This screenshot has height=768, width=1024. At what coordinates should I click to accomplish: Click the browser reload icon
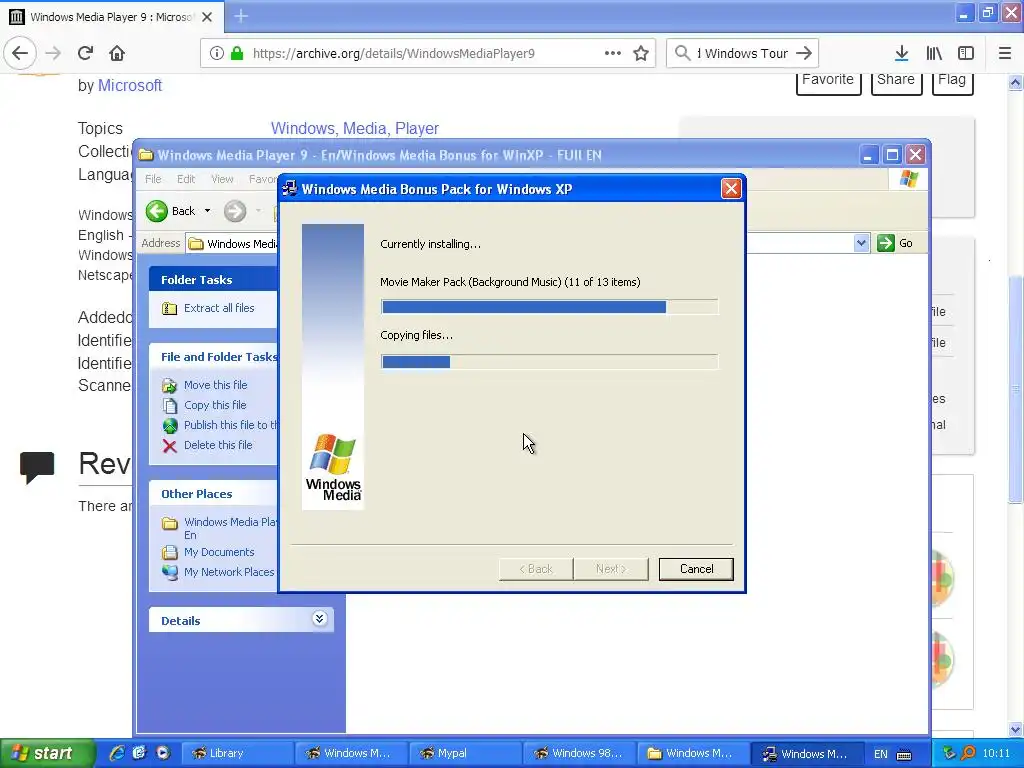click(x=85, y=53)
